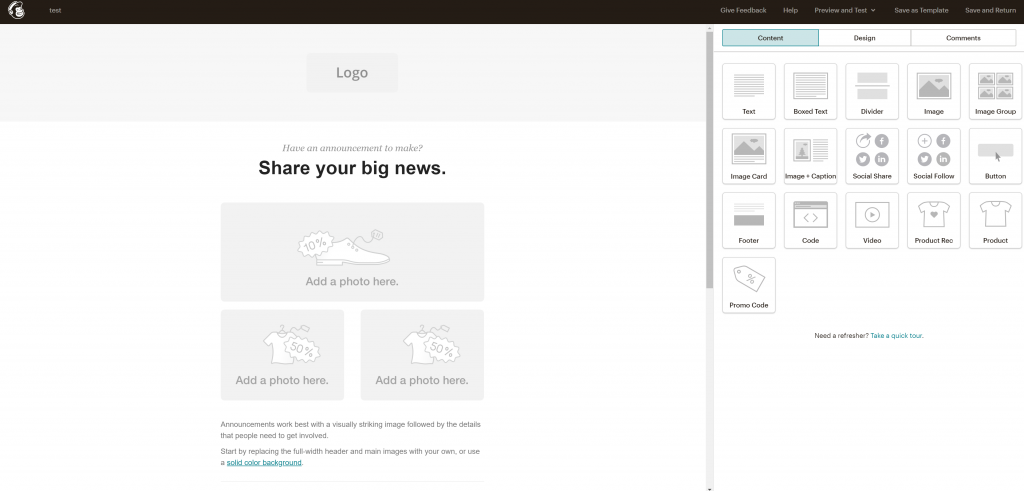Click the scrollbar down arrow
This screenshot has width=1024, height=491.
pyautogui.click(x=709, y=488)
